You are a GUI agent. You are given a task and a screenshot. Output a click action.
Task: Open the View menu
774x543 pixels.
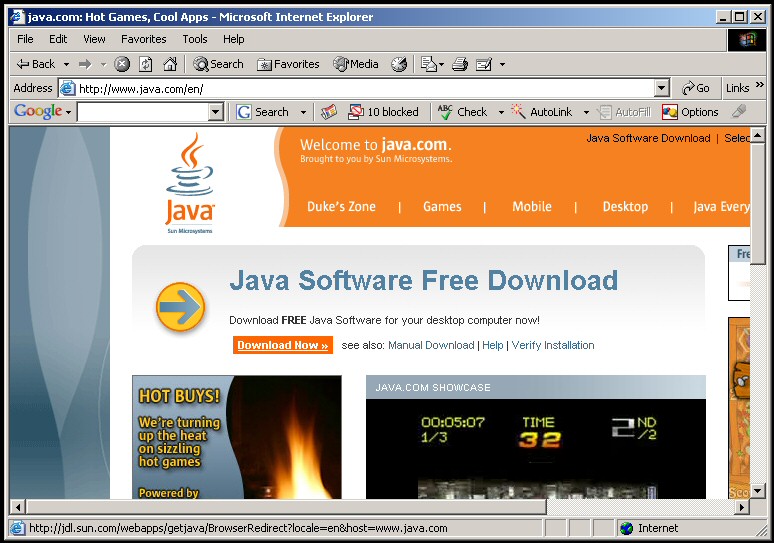tap(94, 39)
